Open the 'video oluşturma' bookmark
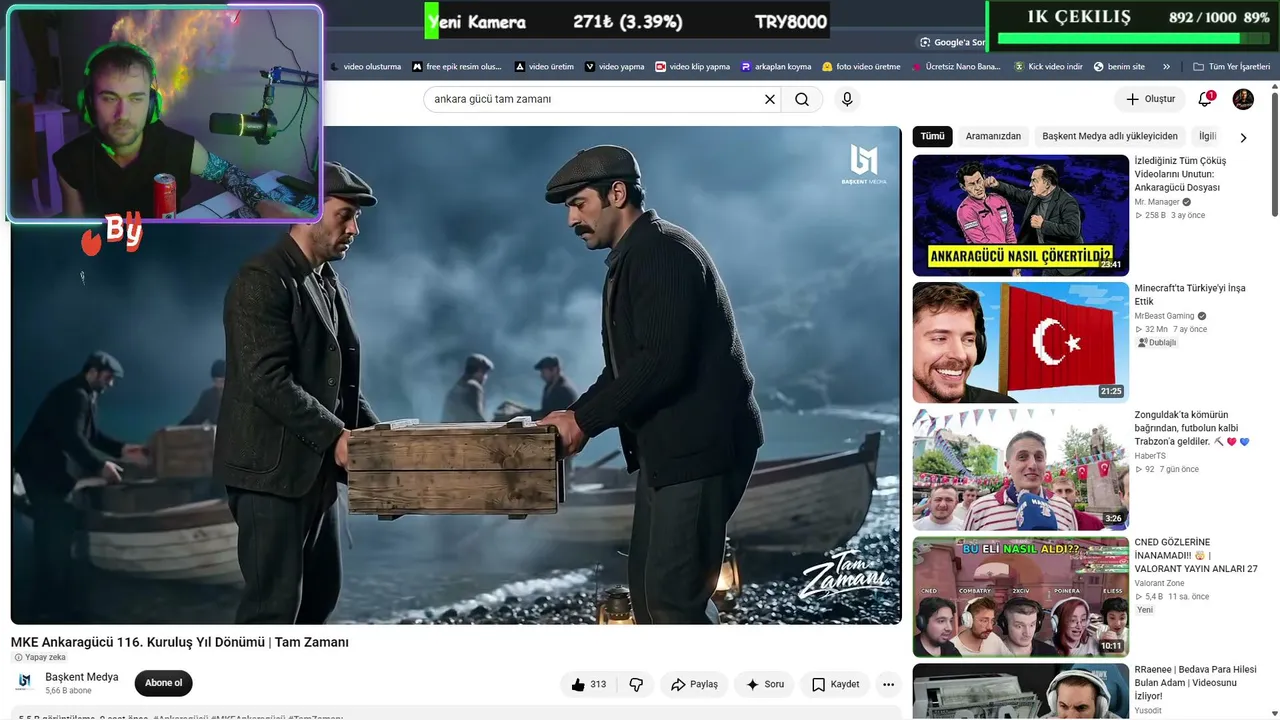This screenshot has width=1280, height=720. pos(365,67)
